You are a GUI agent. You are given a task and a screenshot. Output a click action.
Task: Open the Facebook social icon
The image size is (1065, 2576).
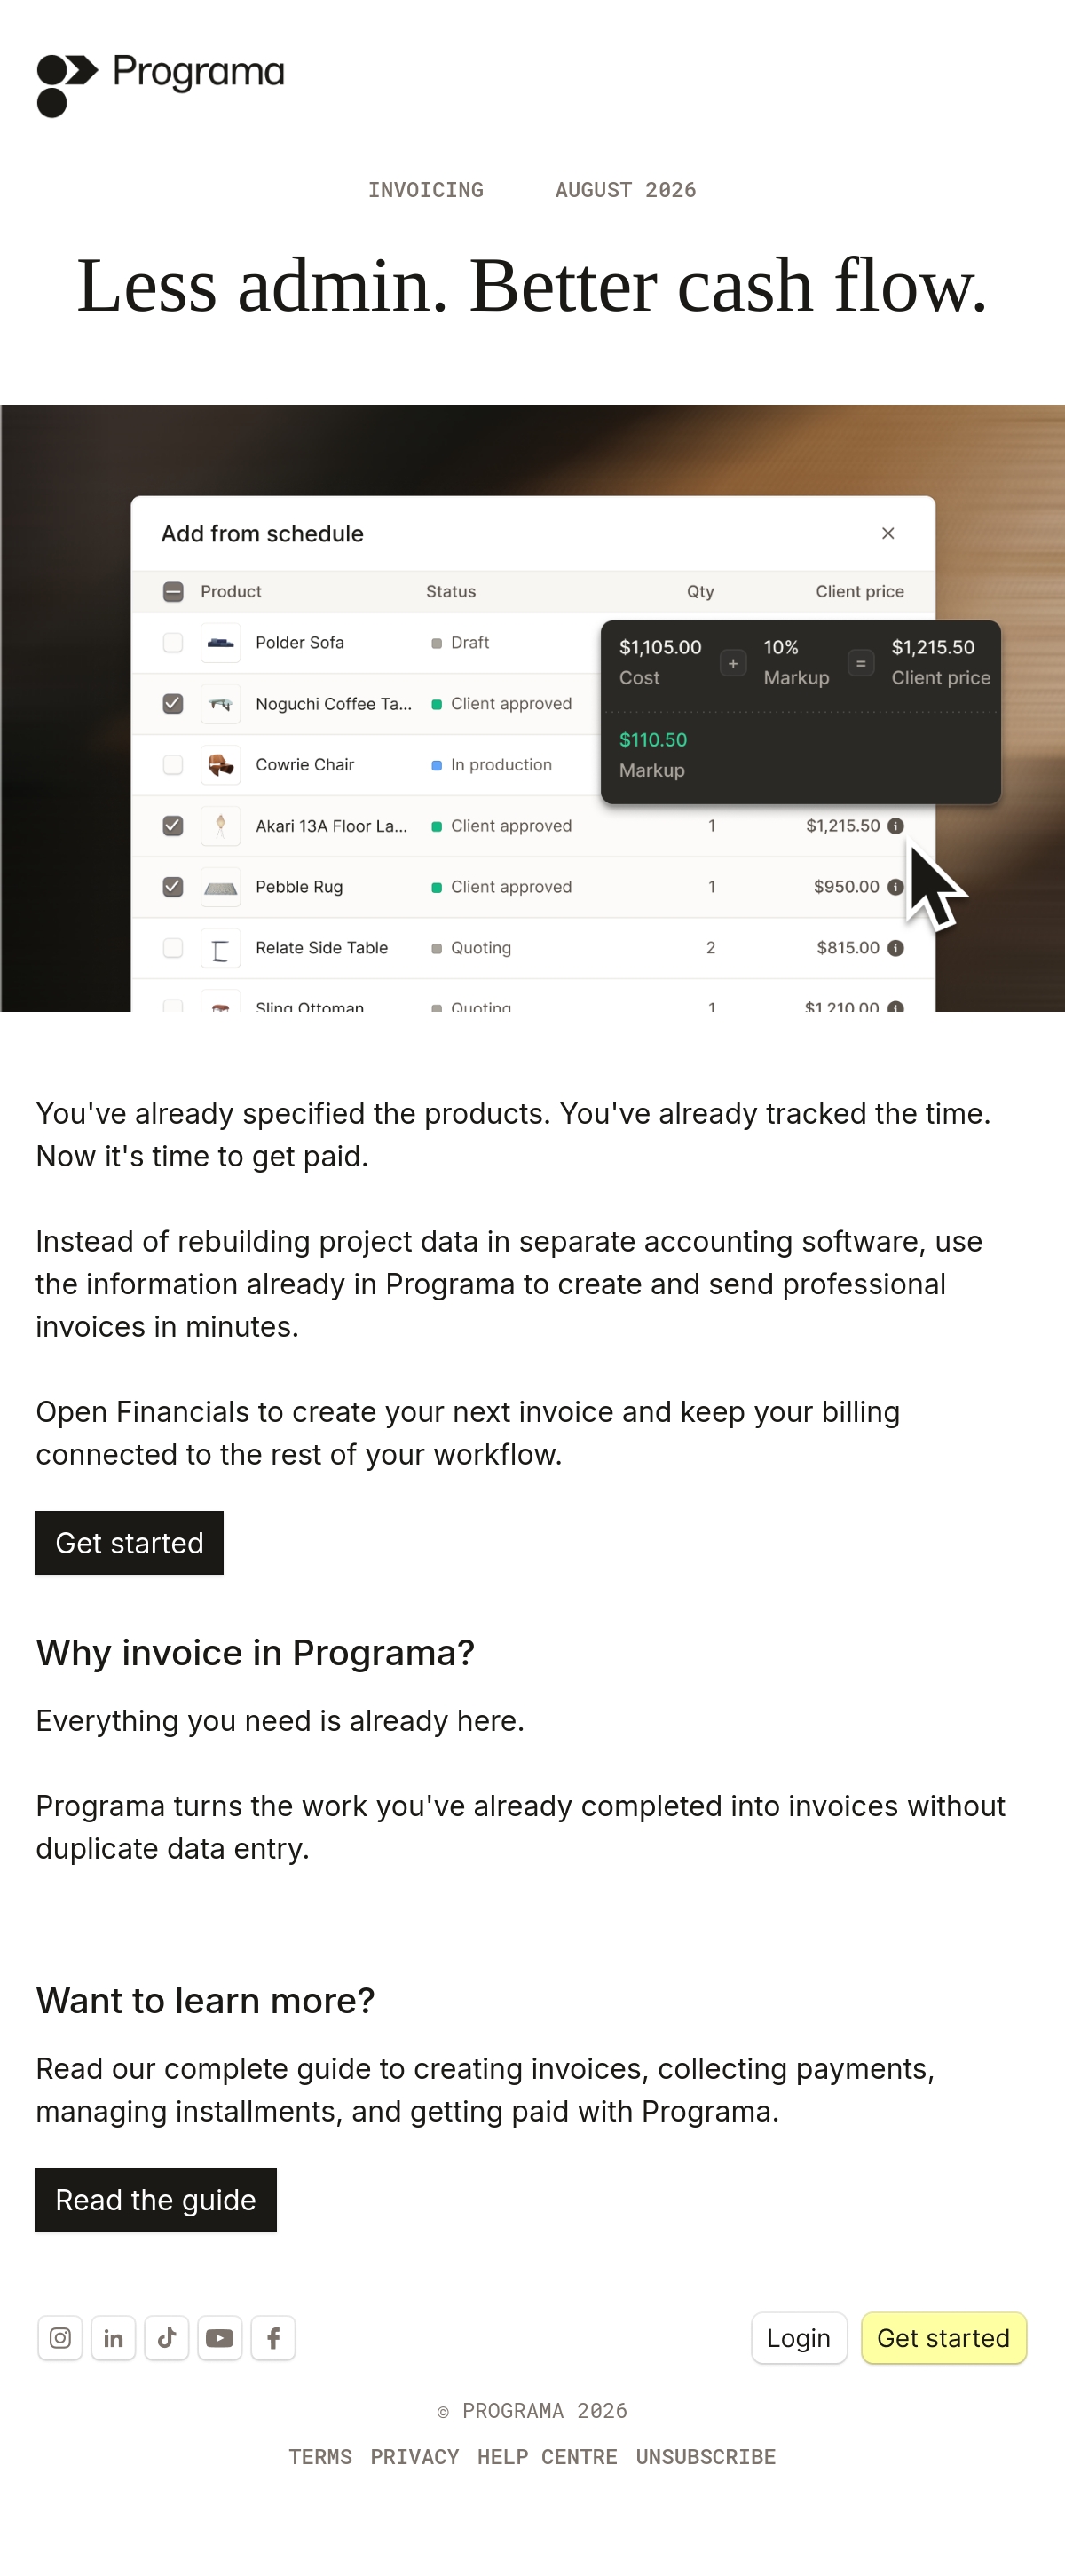(x=273, y=2338)
